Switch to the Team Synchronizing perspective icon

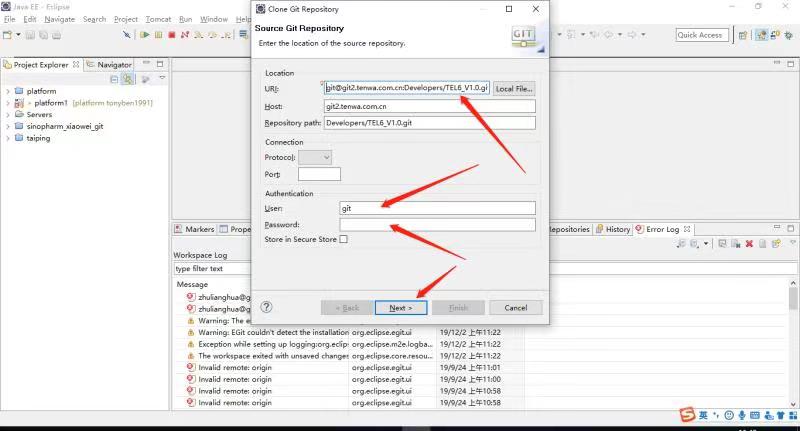775,35
